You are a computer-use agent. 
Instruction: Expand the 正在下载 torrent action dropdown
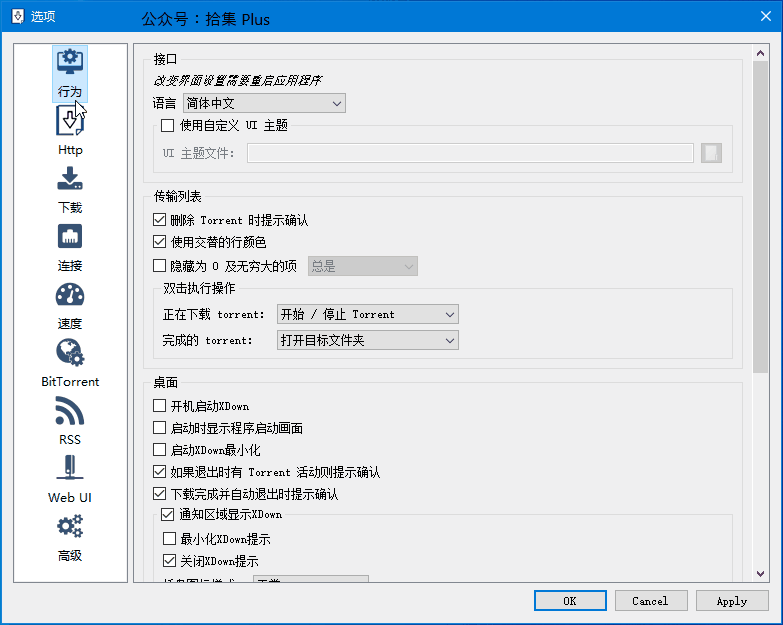(x=368, y=314)
